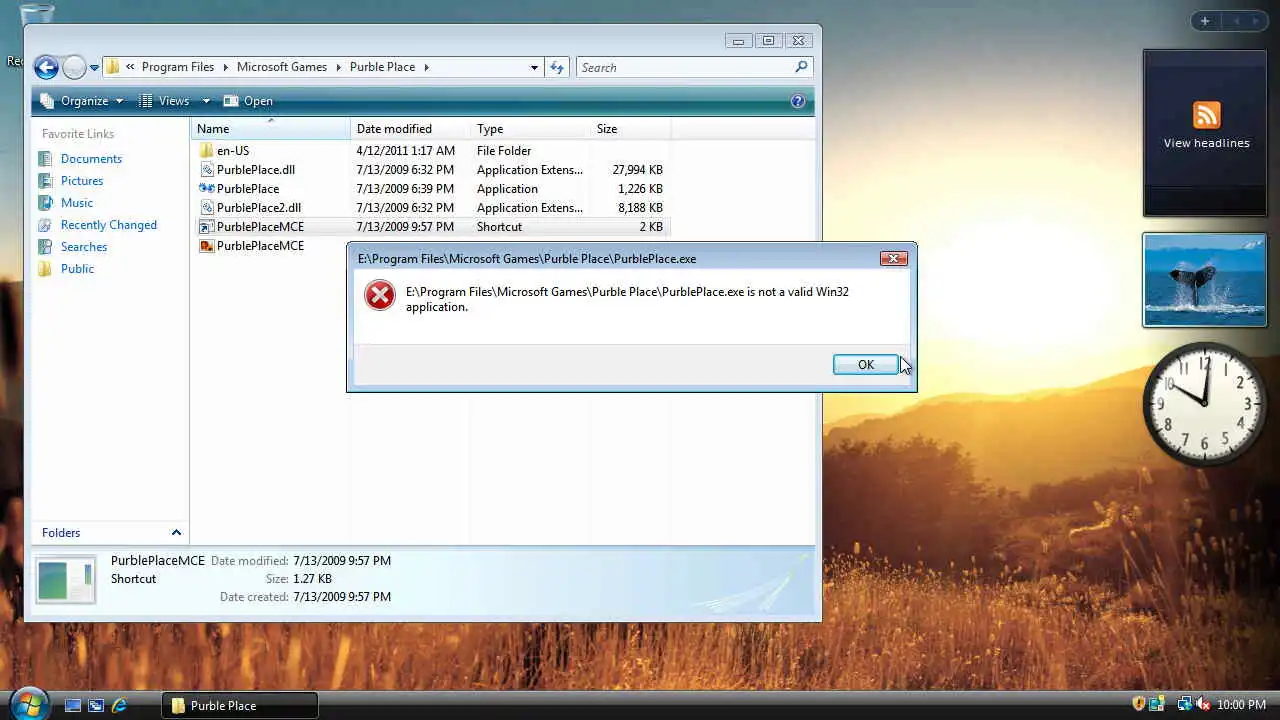This screenshot has height=720, width=1280.
Task: Click Switch between windows quick launch icon
Action: pos(96,705)
